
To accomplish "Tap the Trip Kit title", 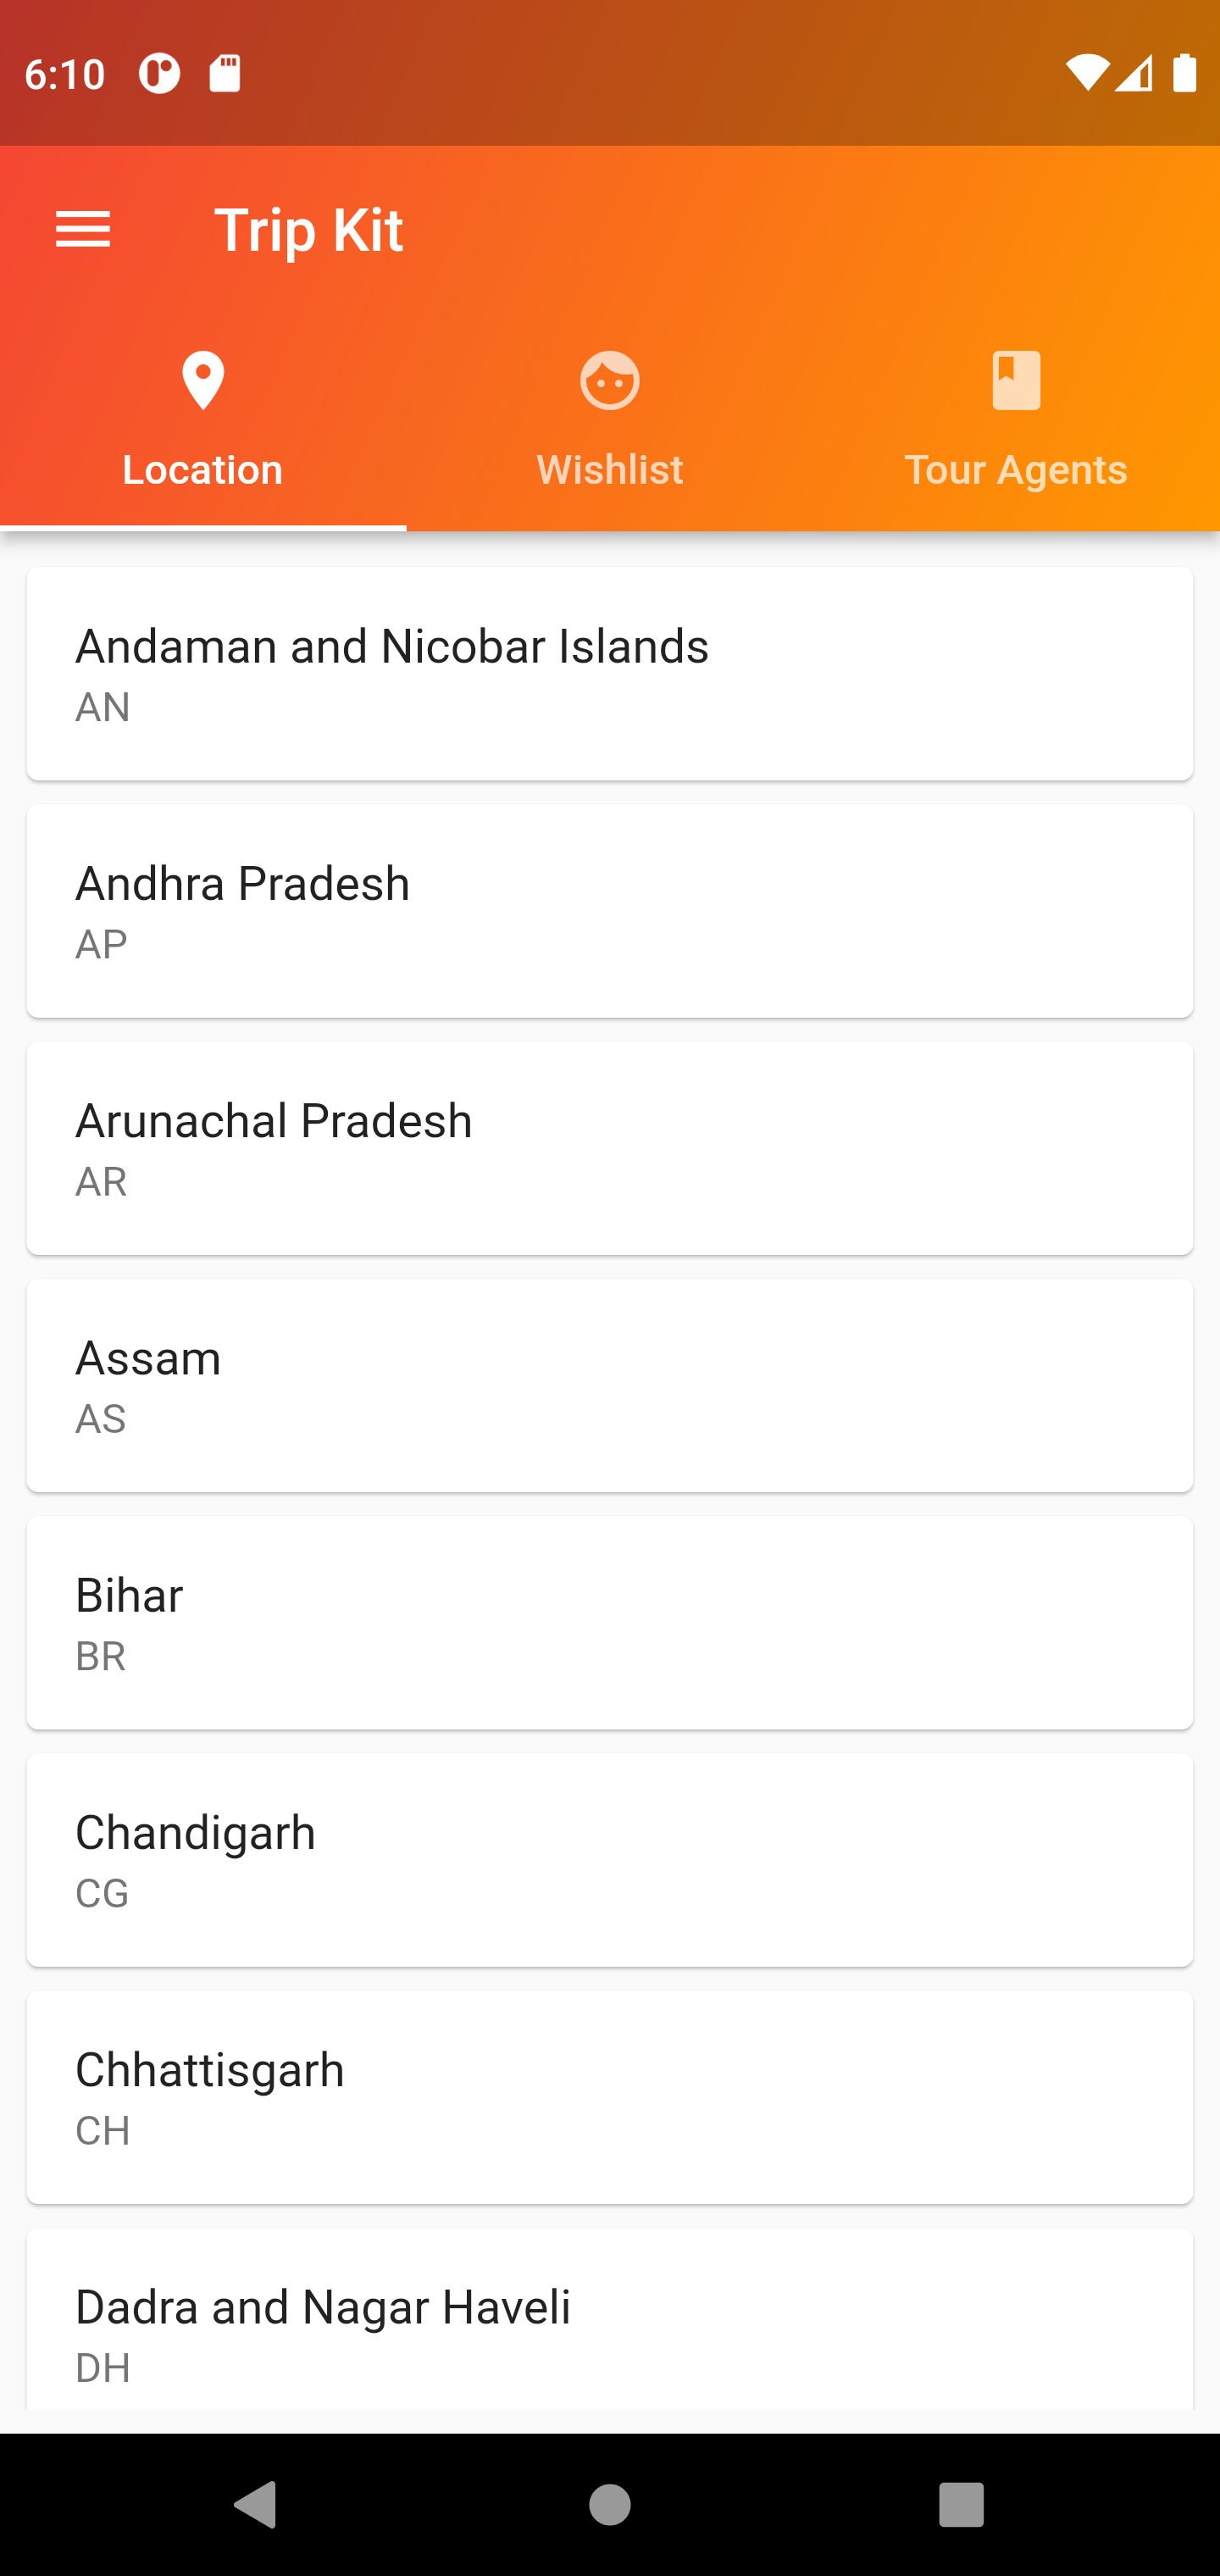I will tap(309, 230).
